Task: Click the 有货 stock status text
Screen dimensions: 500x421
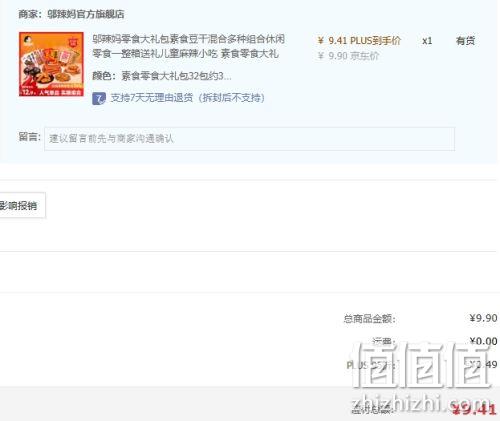Action: point(465,41)
